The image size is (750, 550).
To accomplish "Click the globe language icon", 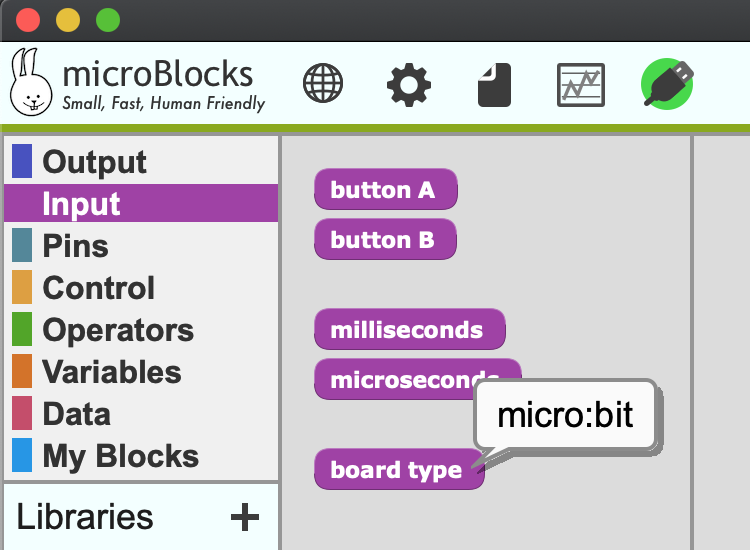I will point(323,84).
